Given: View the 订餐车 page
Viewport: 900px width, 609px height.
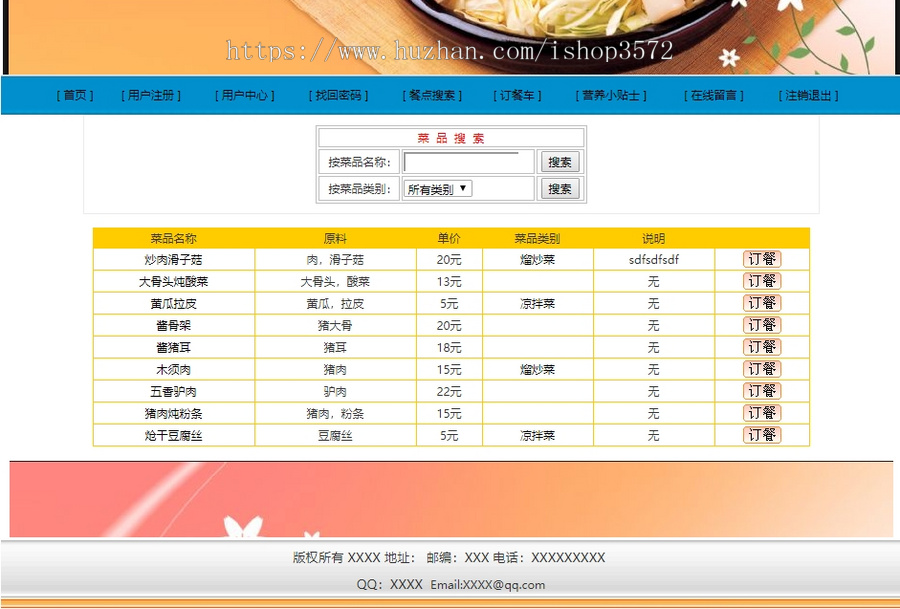Looking at the screenshot, I should 517,95.
